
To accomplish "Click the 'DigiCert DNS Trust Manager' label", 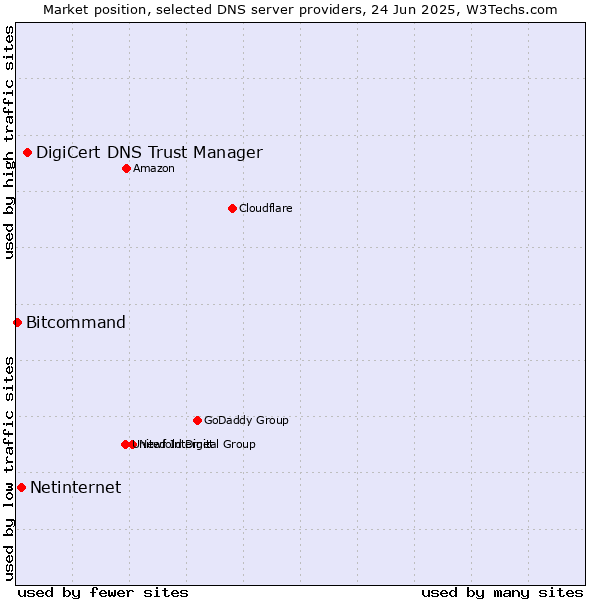I will pyautogui.click(x=149, y=153).
